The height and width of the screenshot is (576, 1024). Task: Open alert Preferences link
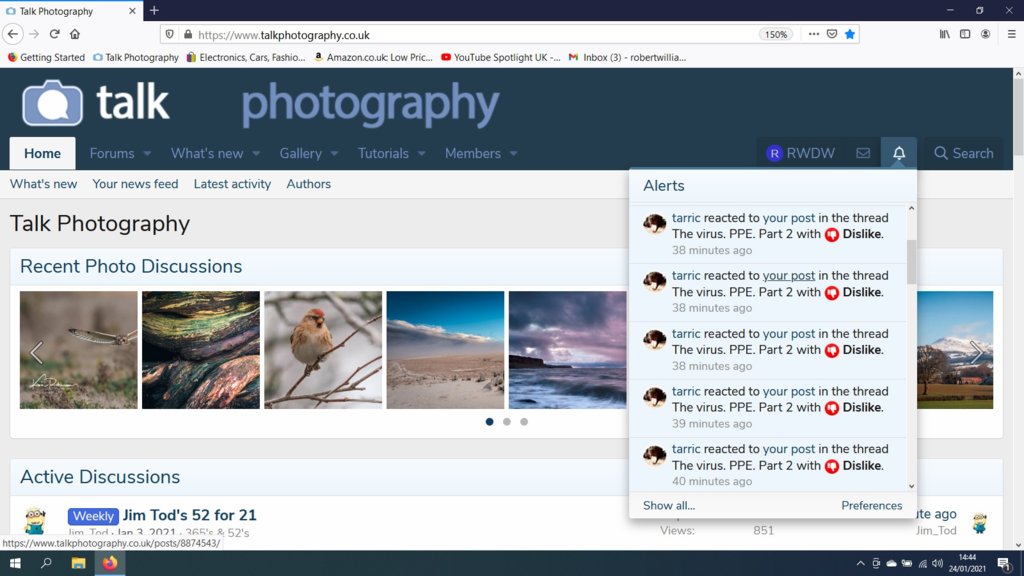(x=871, y=505)
